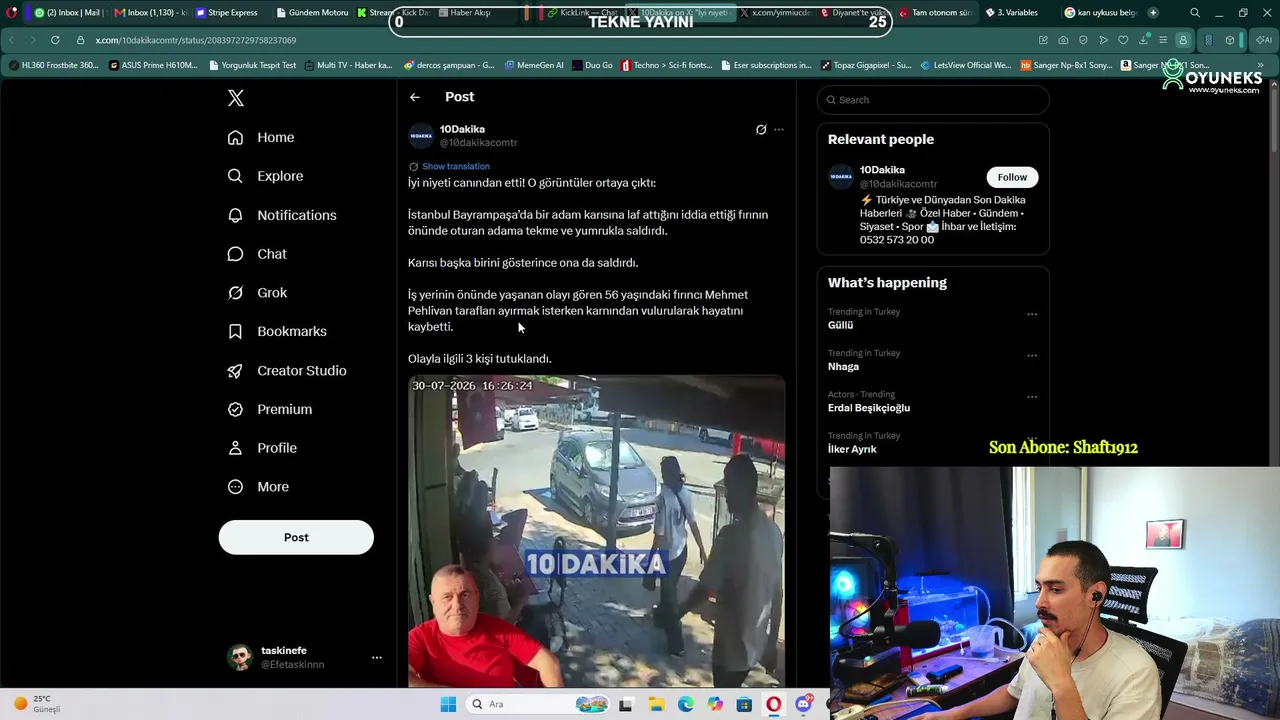1280x720 pixels.
Task: Click the shield protection icon in toolbar
Action: tap(1083, 40)
